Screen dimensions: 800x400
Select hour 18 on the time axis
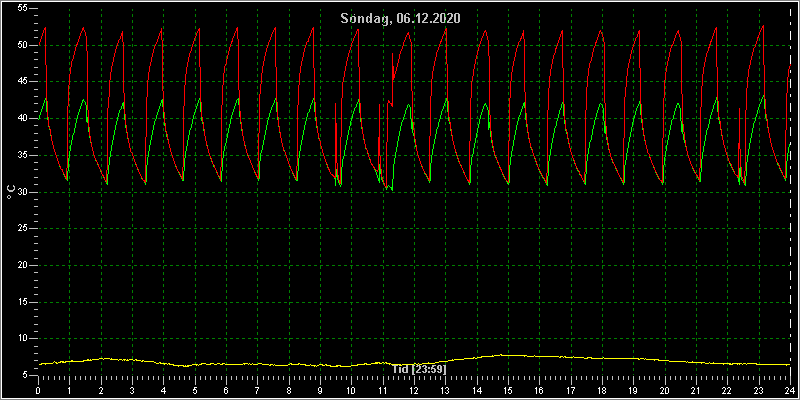coord(602,390)
